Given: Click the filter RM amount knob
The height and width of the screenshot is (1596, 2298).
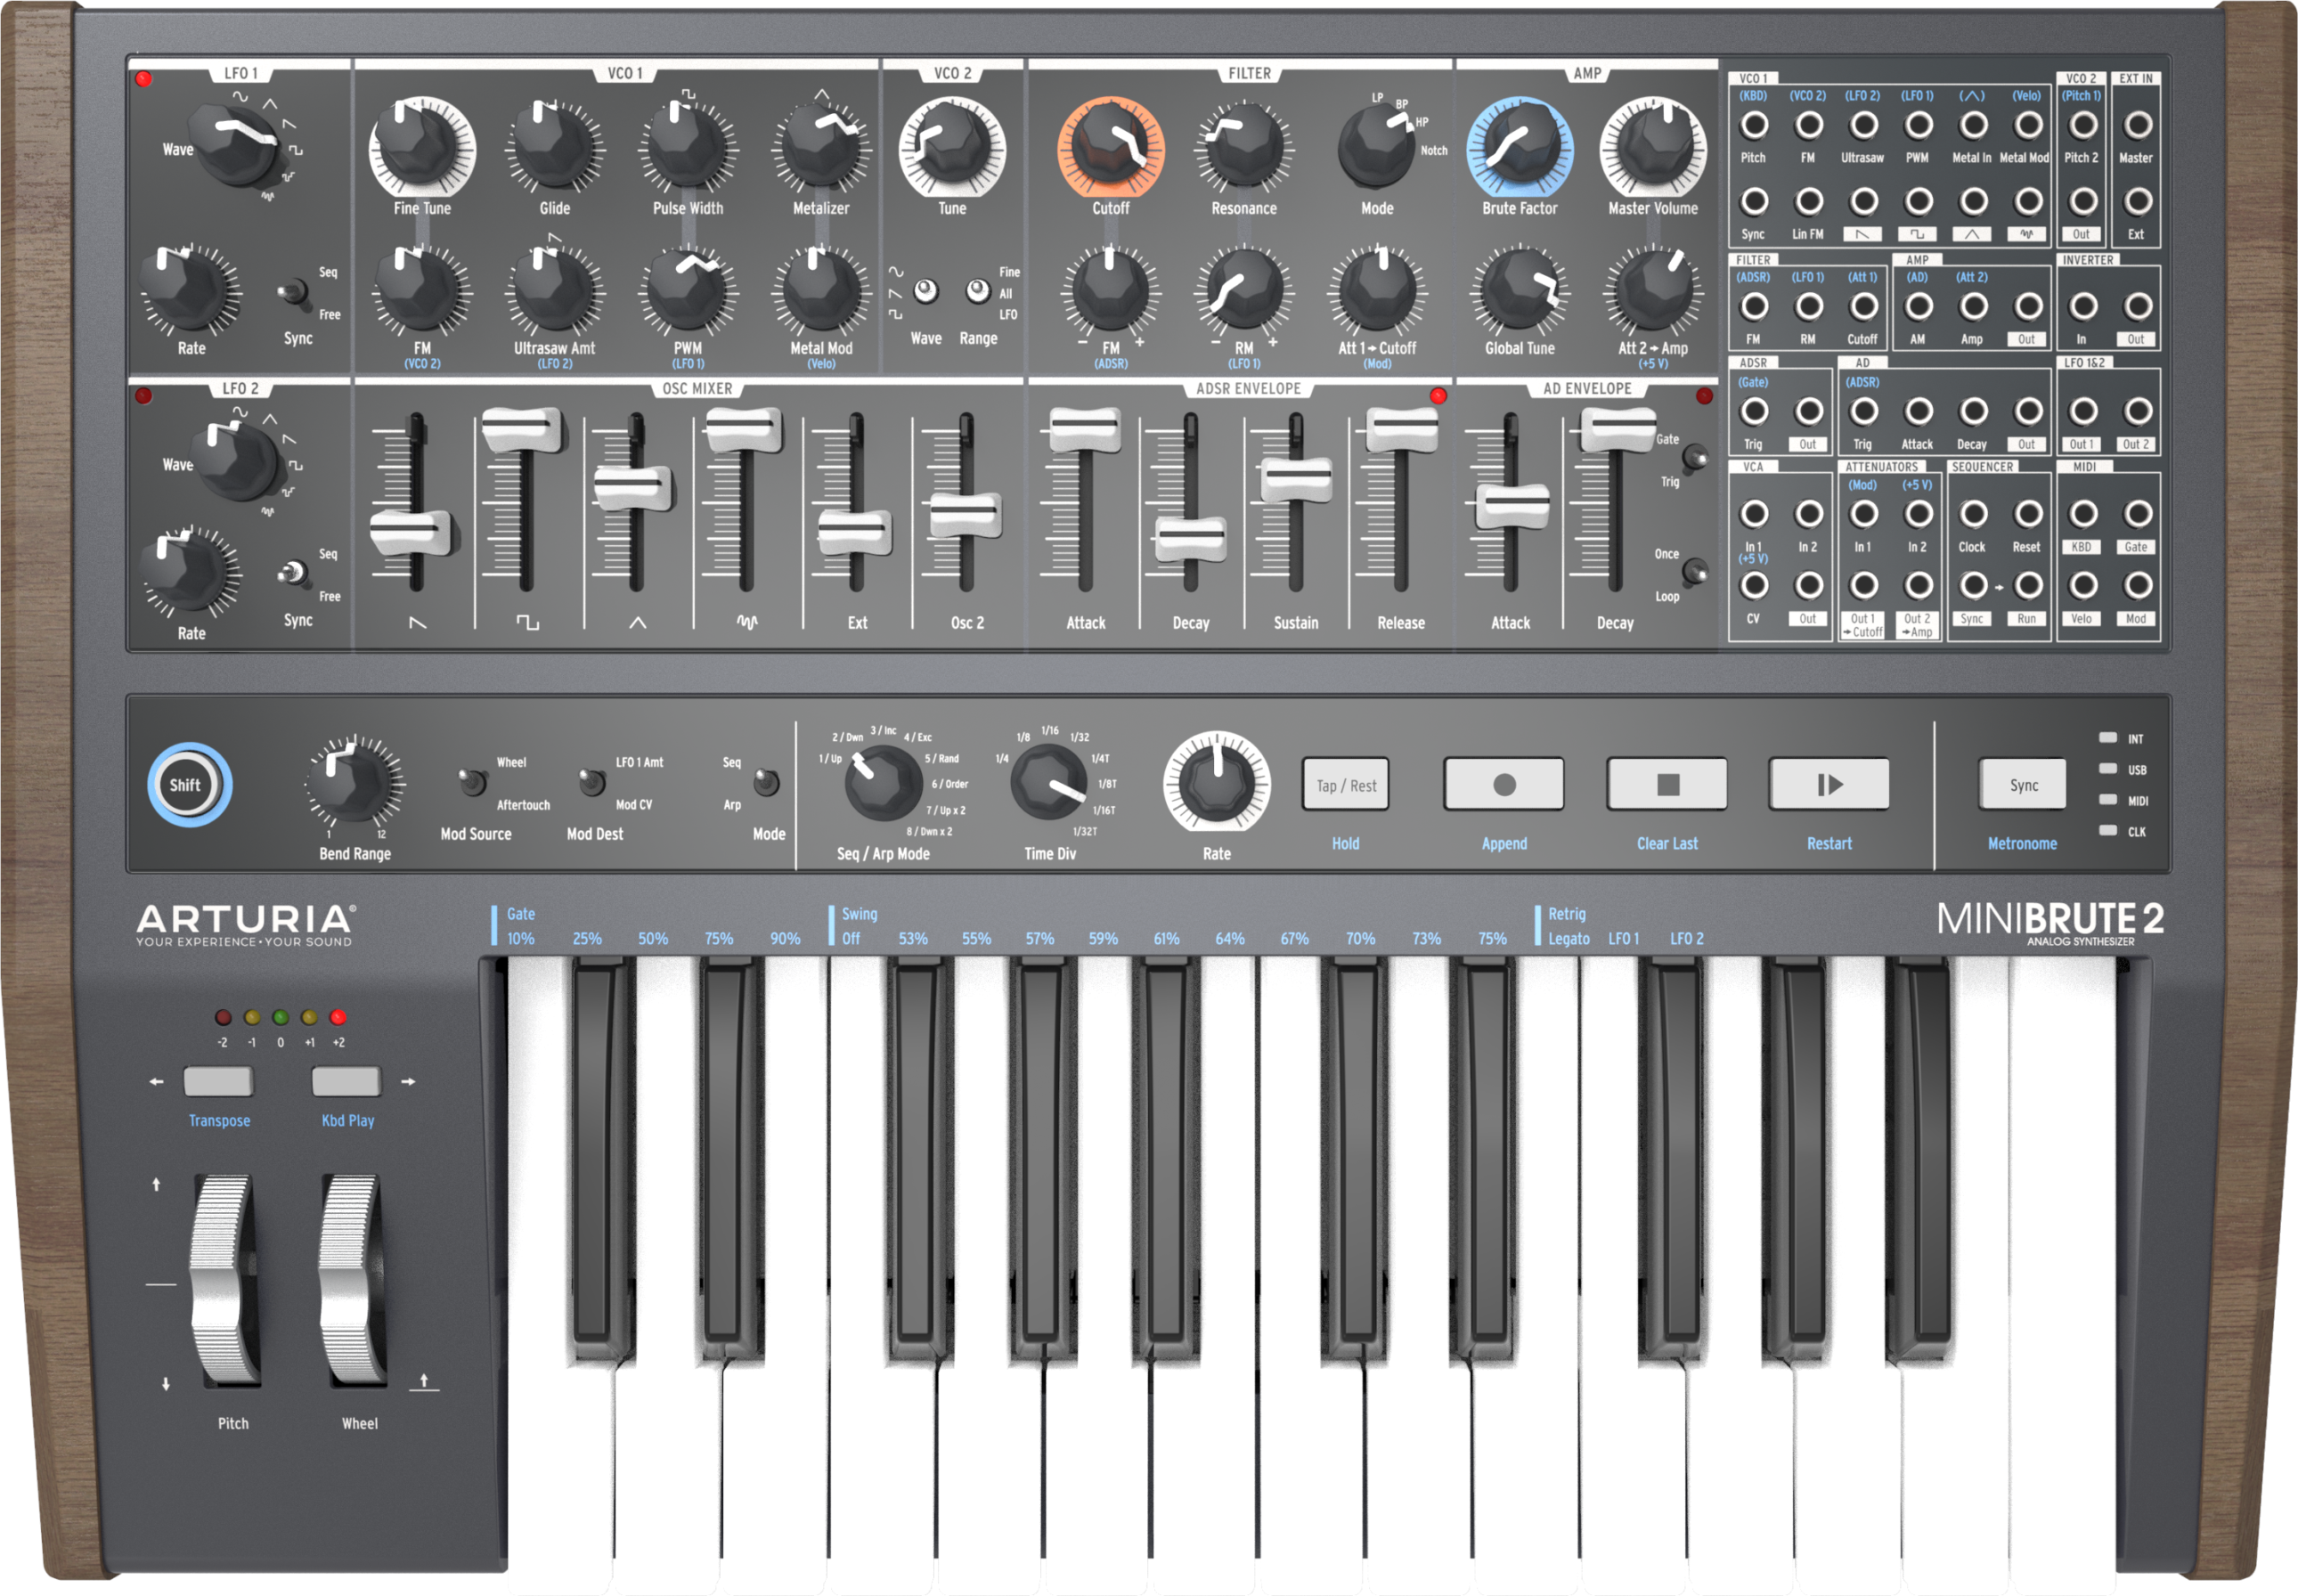Looking at the screenshot, I should click(1244, 290).
